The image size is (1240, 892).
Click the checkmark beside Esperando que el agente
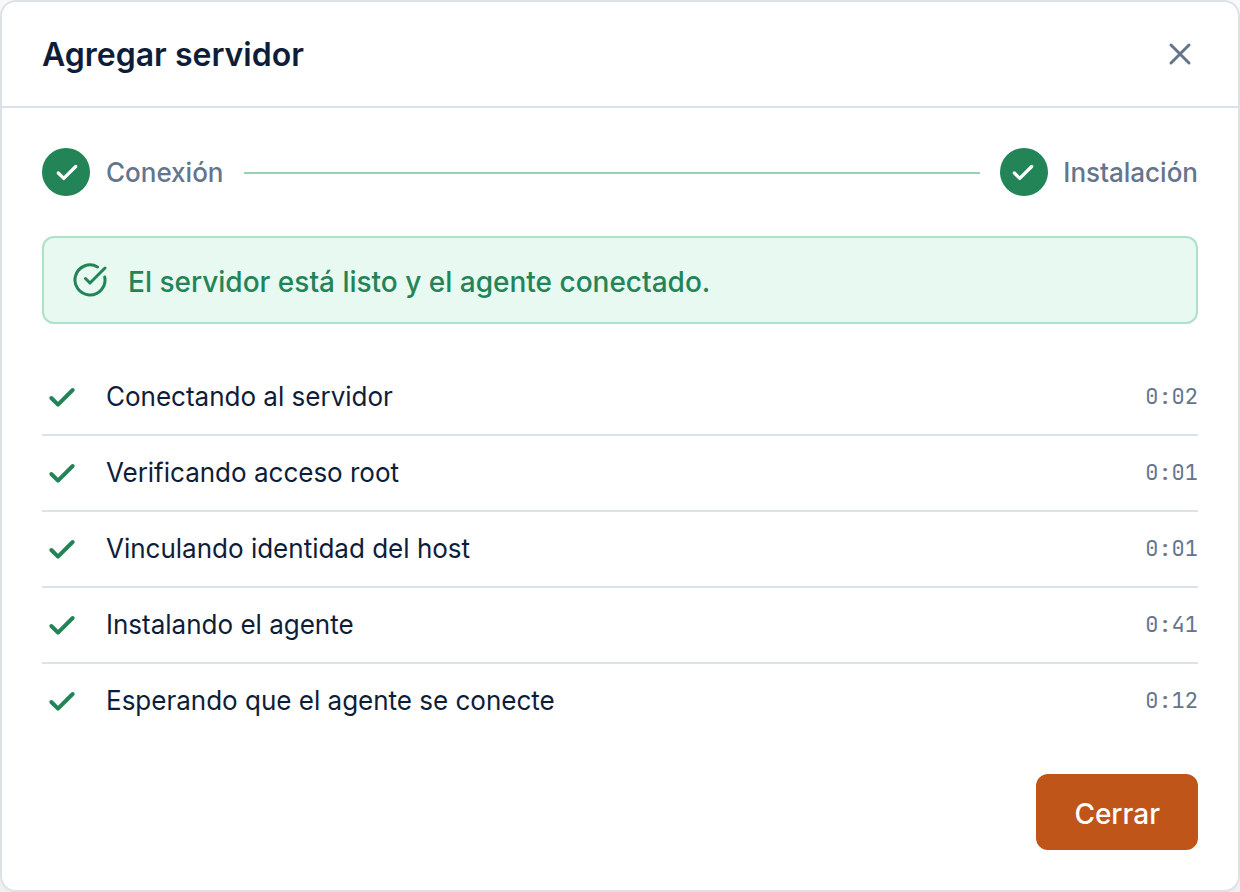[62, 701]
